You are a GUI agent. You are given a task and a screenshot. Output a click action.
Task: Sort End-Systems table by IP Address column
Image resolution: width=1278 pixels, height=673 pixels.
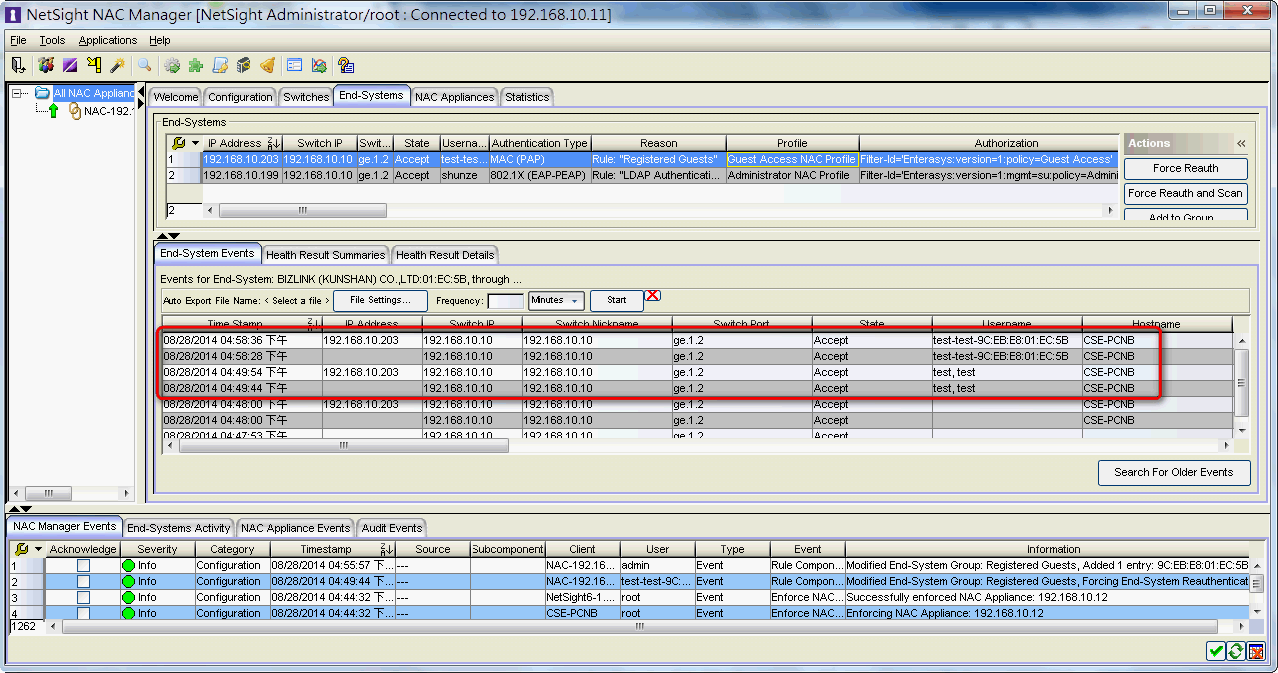pyautogui.click(x=243, y=143)
